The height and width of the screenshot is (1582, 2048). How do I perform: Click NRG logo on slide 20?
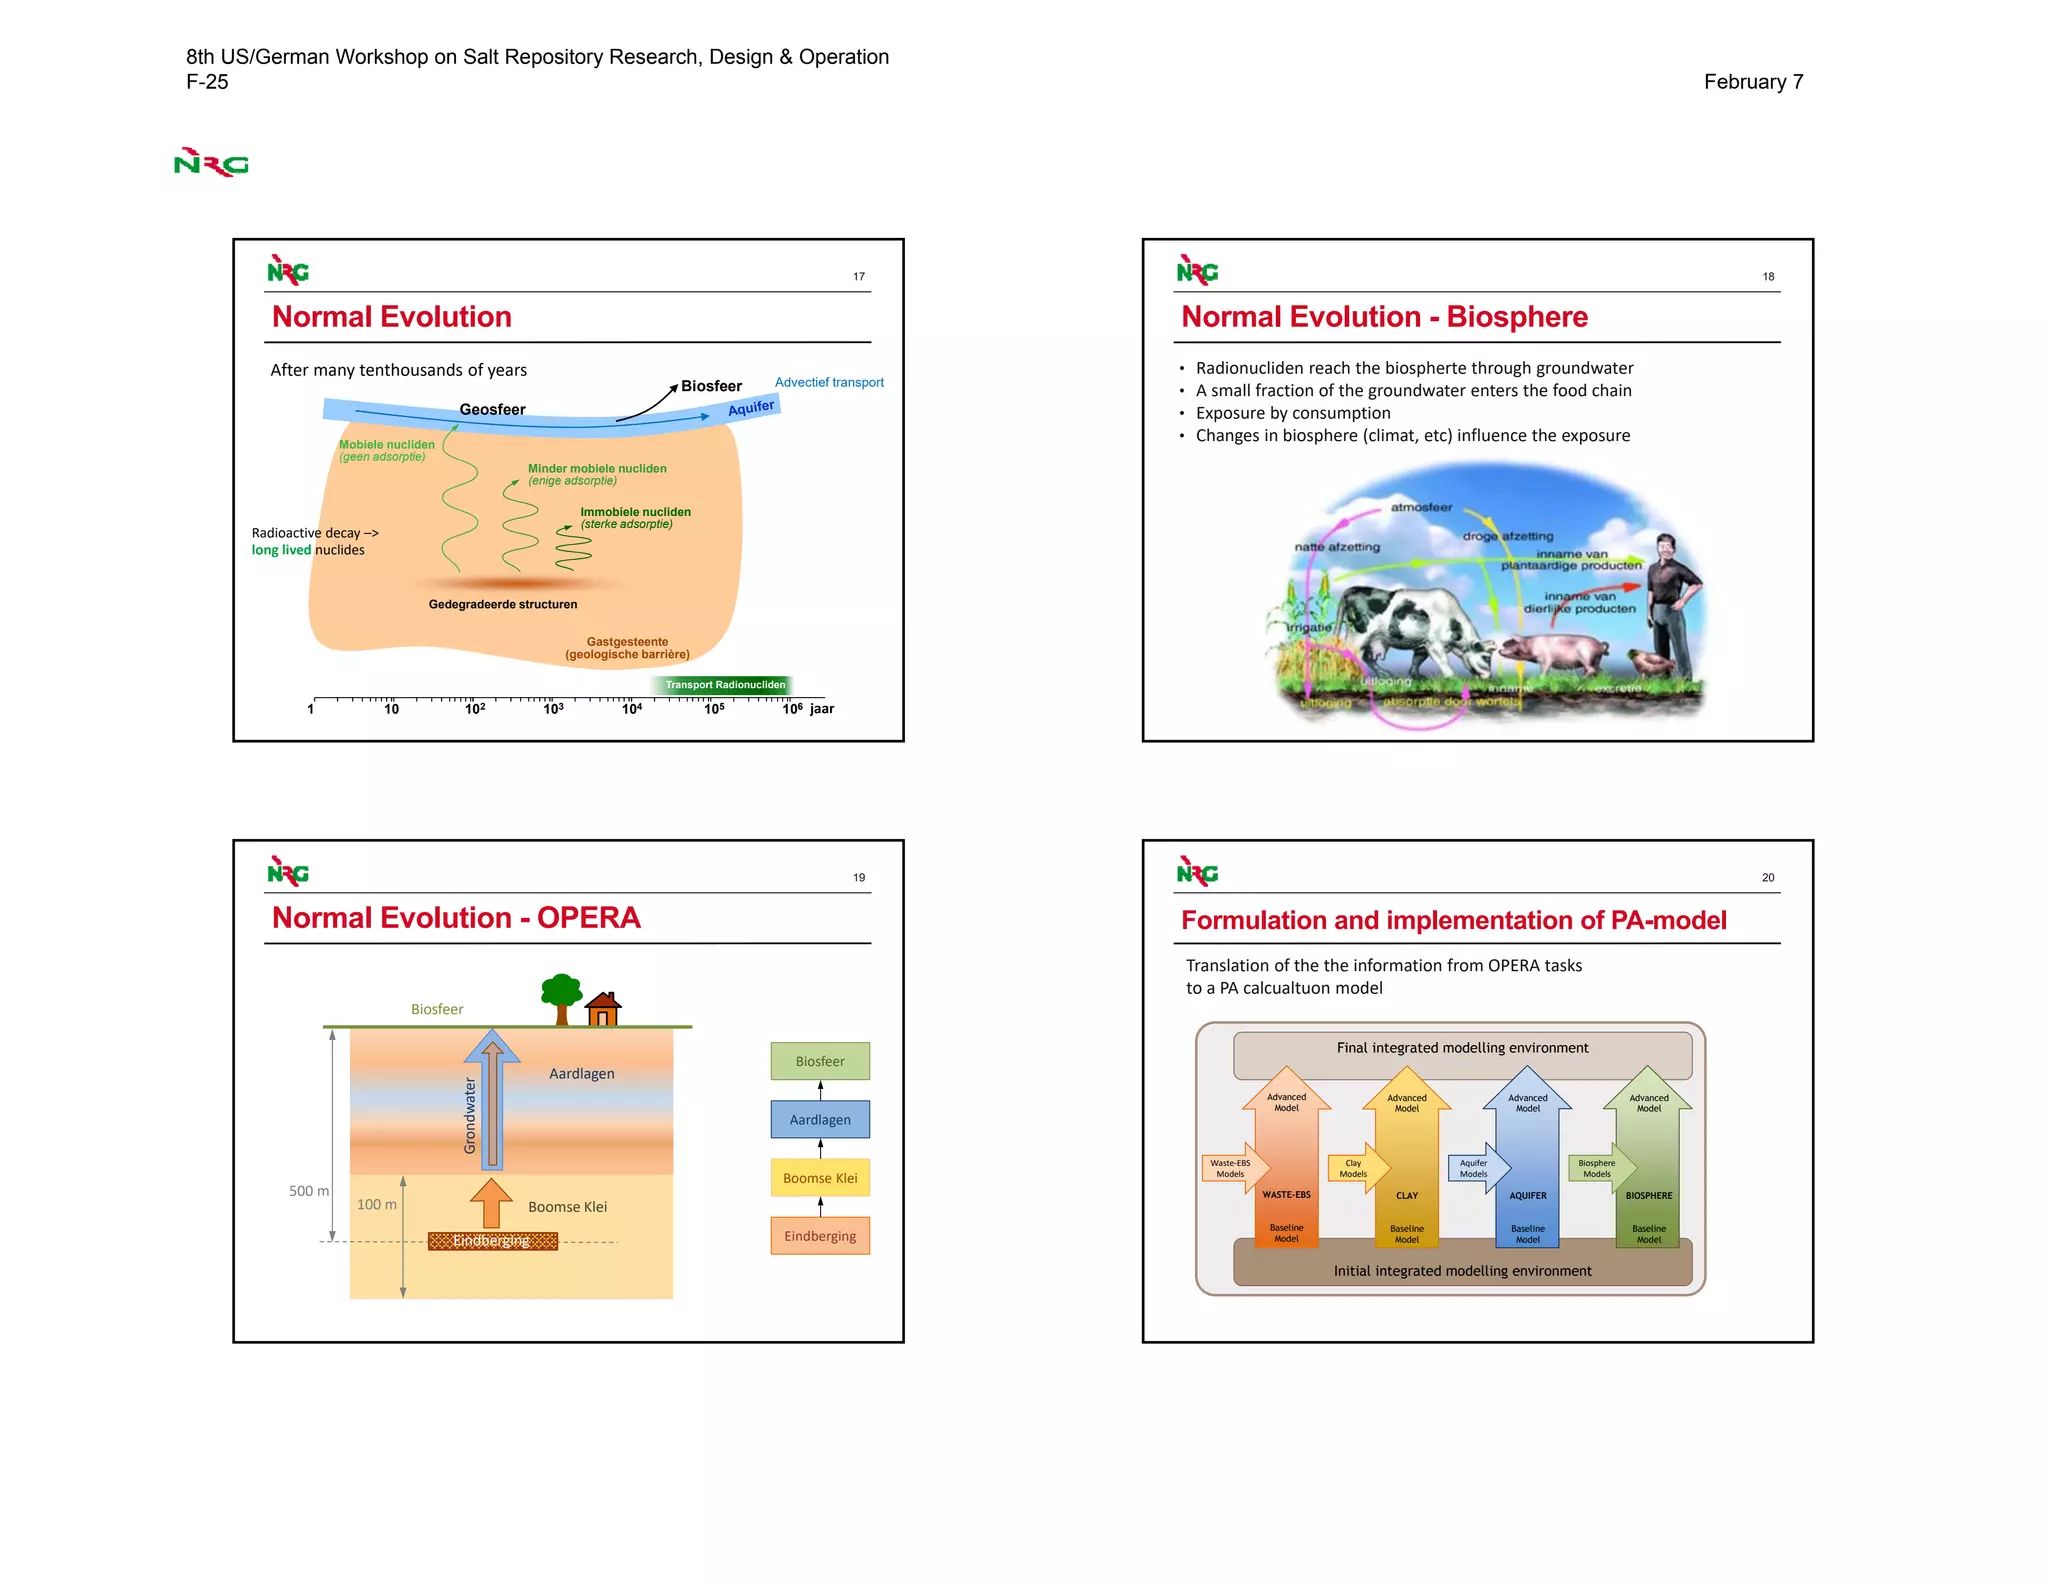(x=1197, y=872)
